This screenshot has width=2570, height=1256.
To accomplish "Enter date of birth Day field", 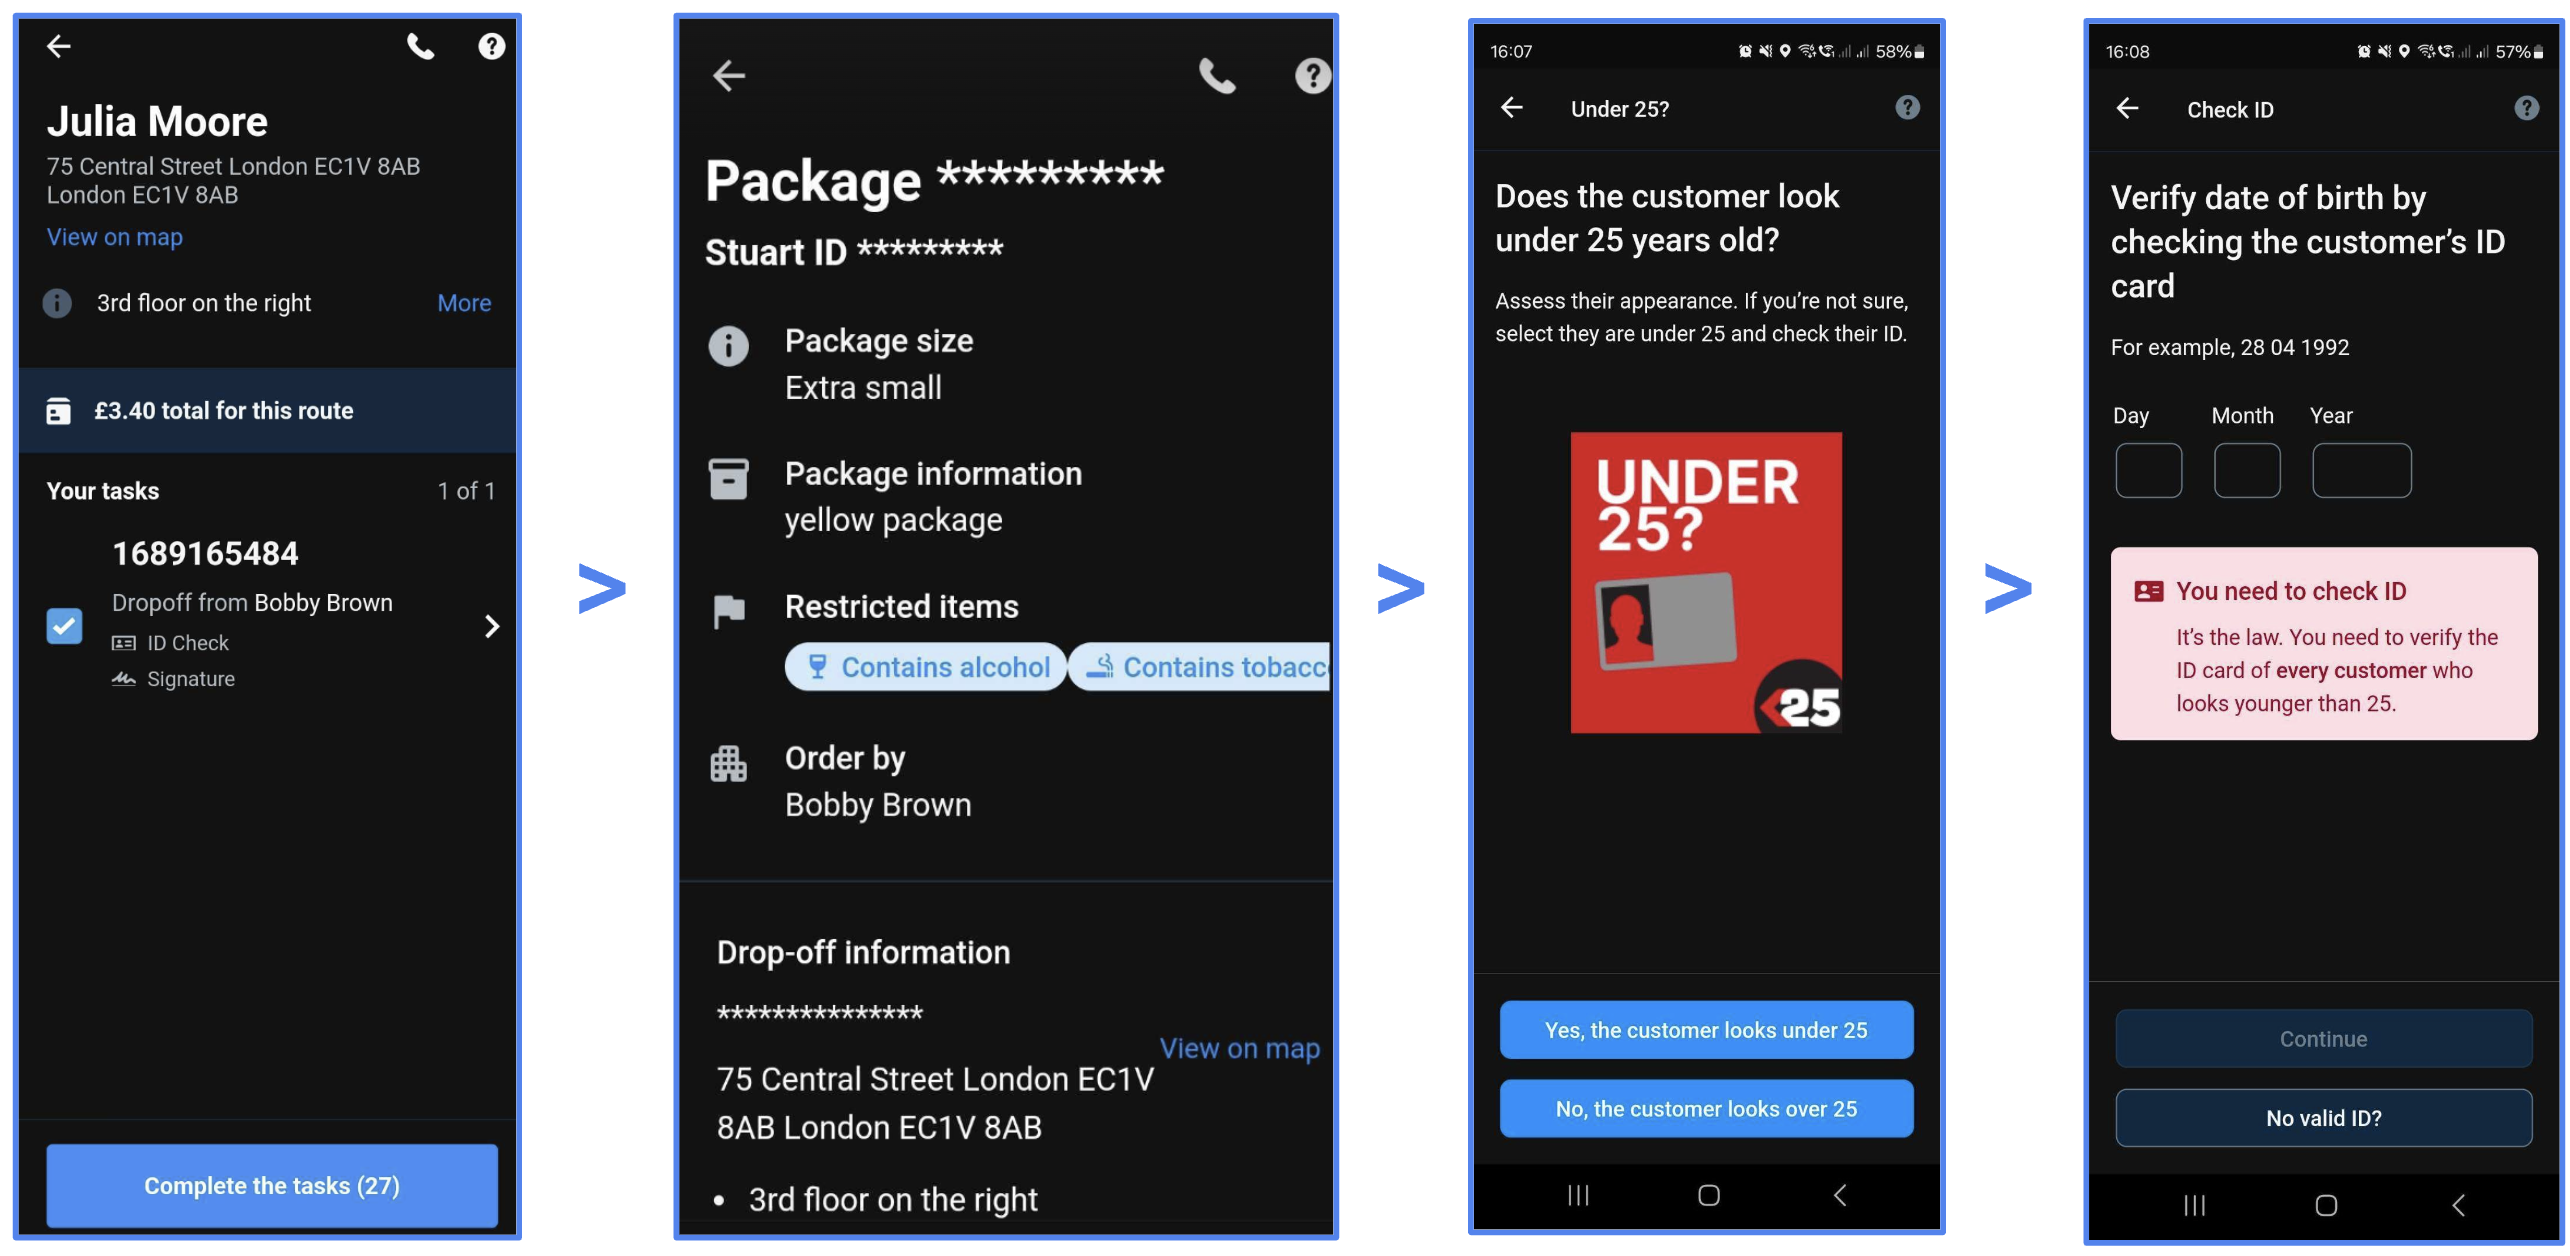I will [2147, 469].
